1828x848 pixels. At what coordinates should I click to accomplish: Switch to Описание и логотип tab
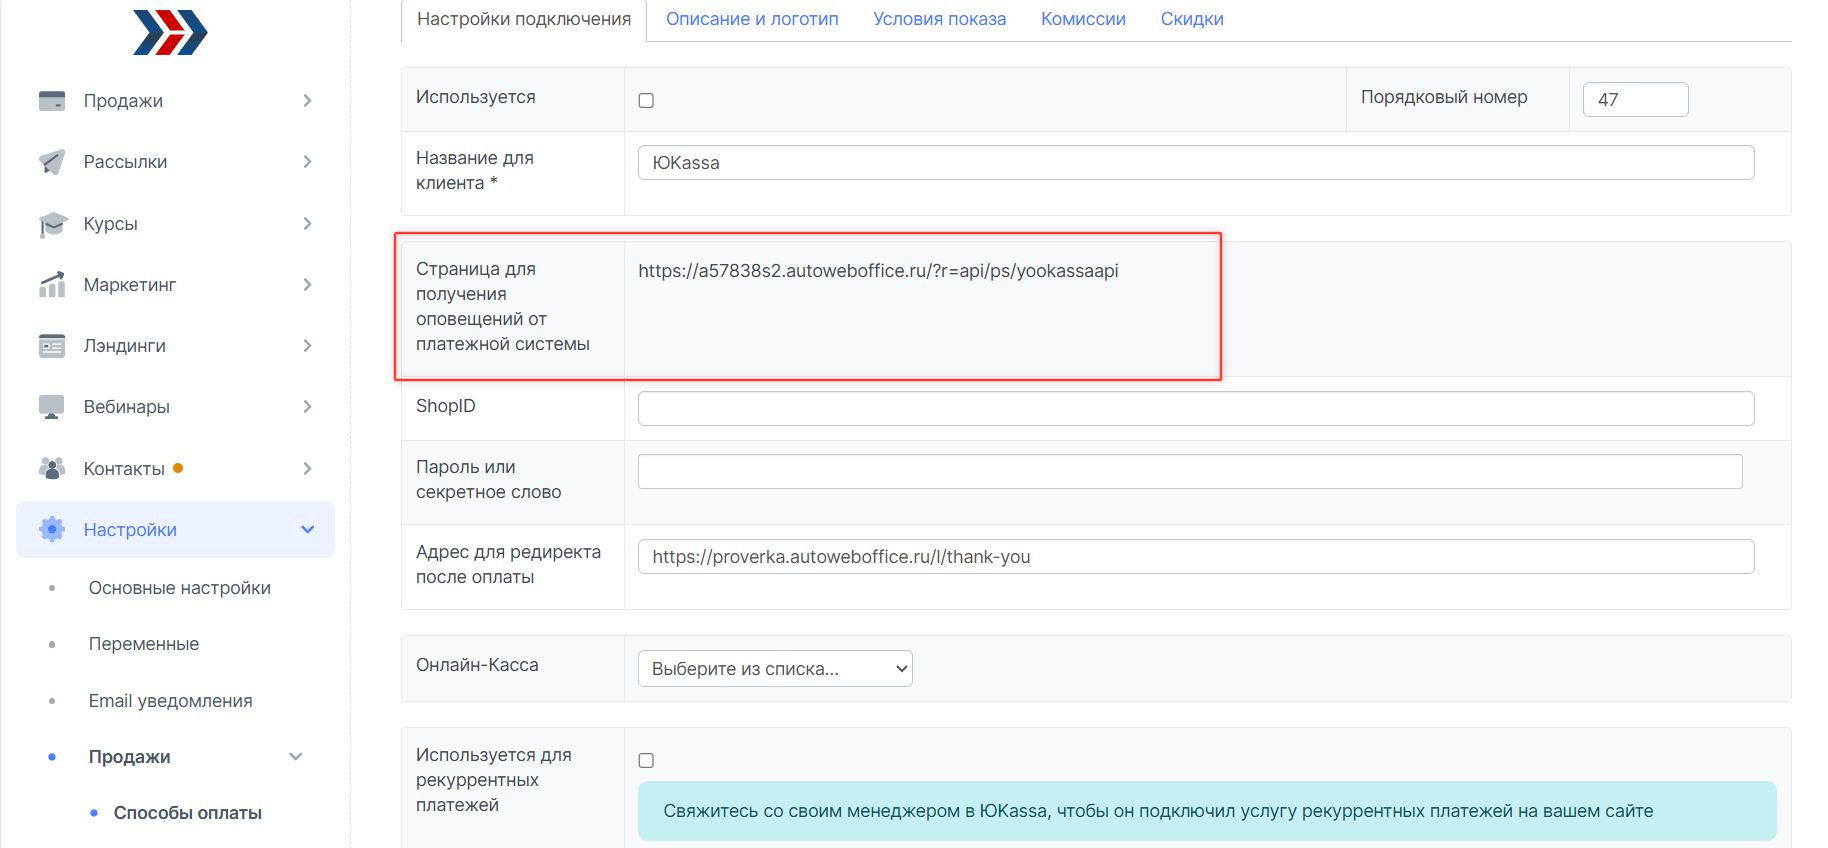[x=752, y=19]
